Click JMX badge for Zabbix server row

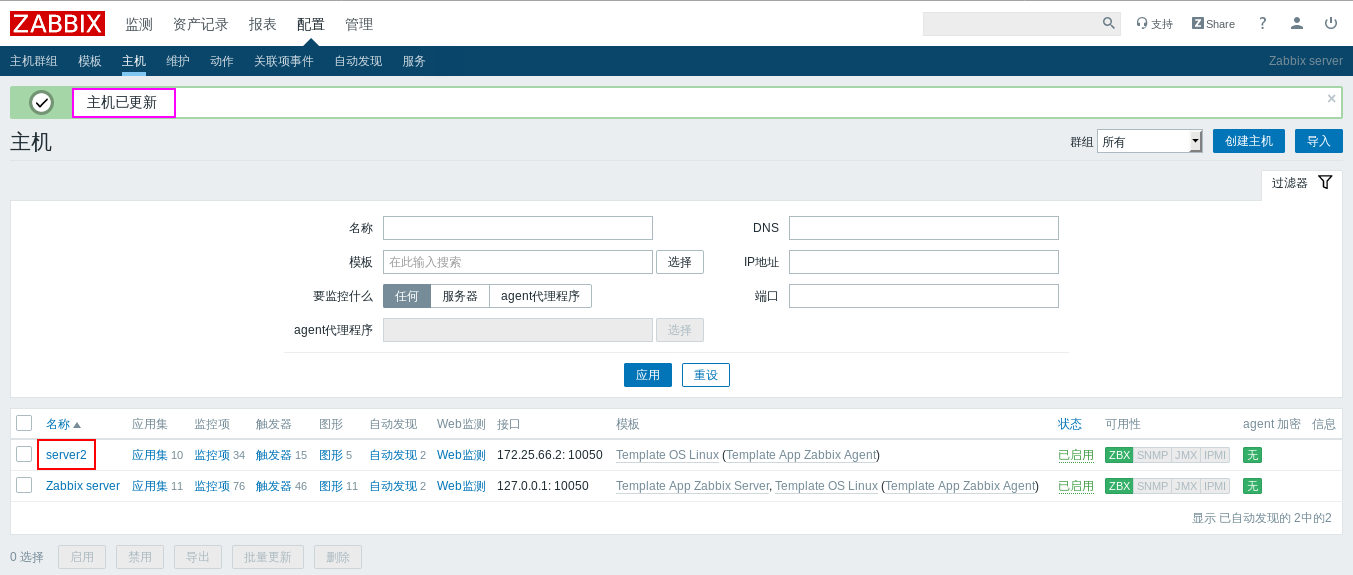1186,486
